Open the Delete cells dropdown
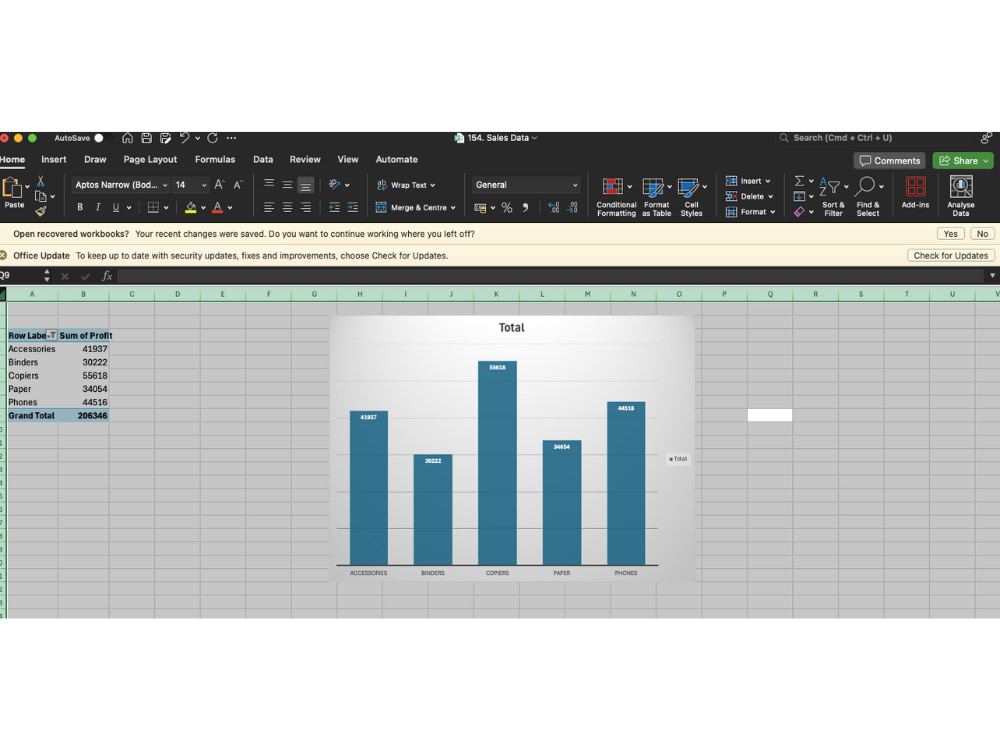The height and width of the screenshot is (750, 1000). [750, 196]
